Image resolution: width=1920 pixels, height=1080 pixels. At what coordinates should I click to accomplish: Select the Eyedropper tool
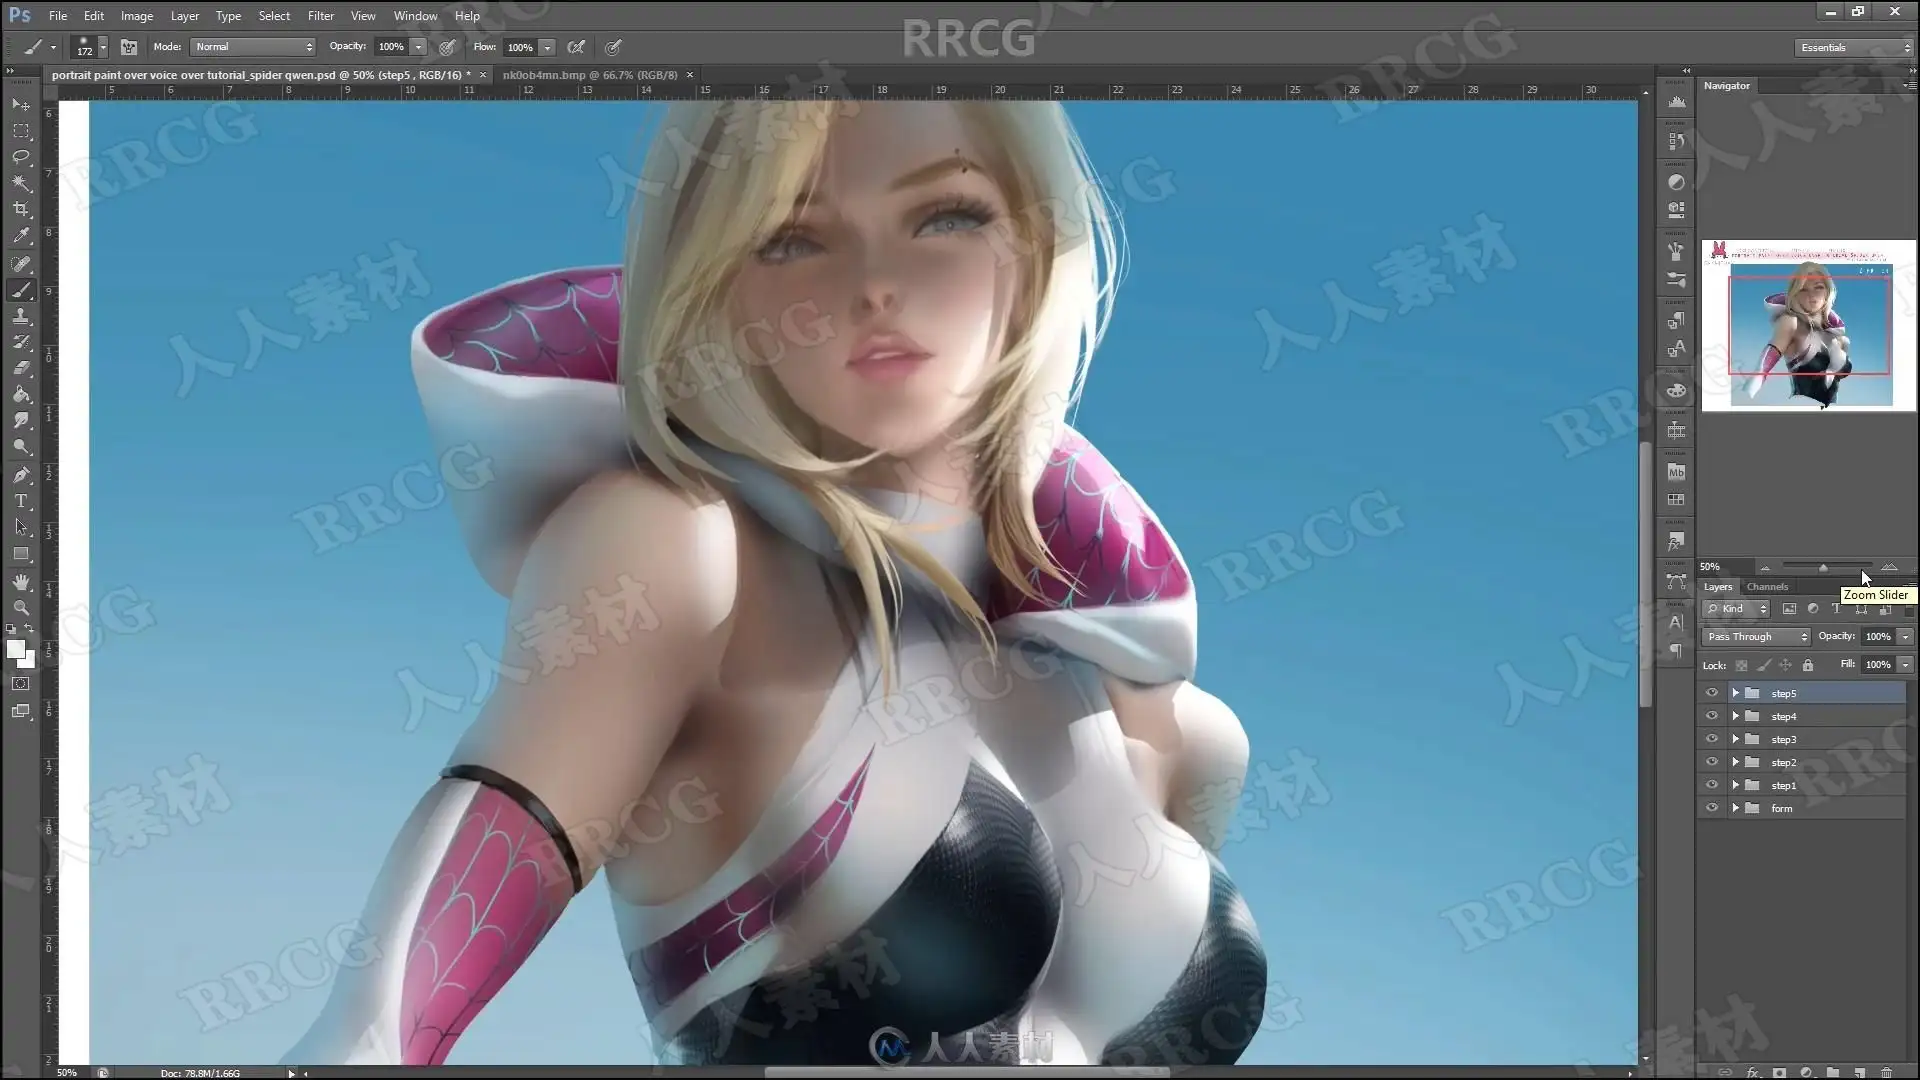[x=21, y=236]
